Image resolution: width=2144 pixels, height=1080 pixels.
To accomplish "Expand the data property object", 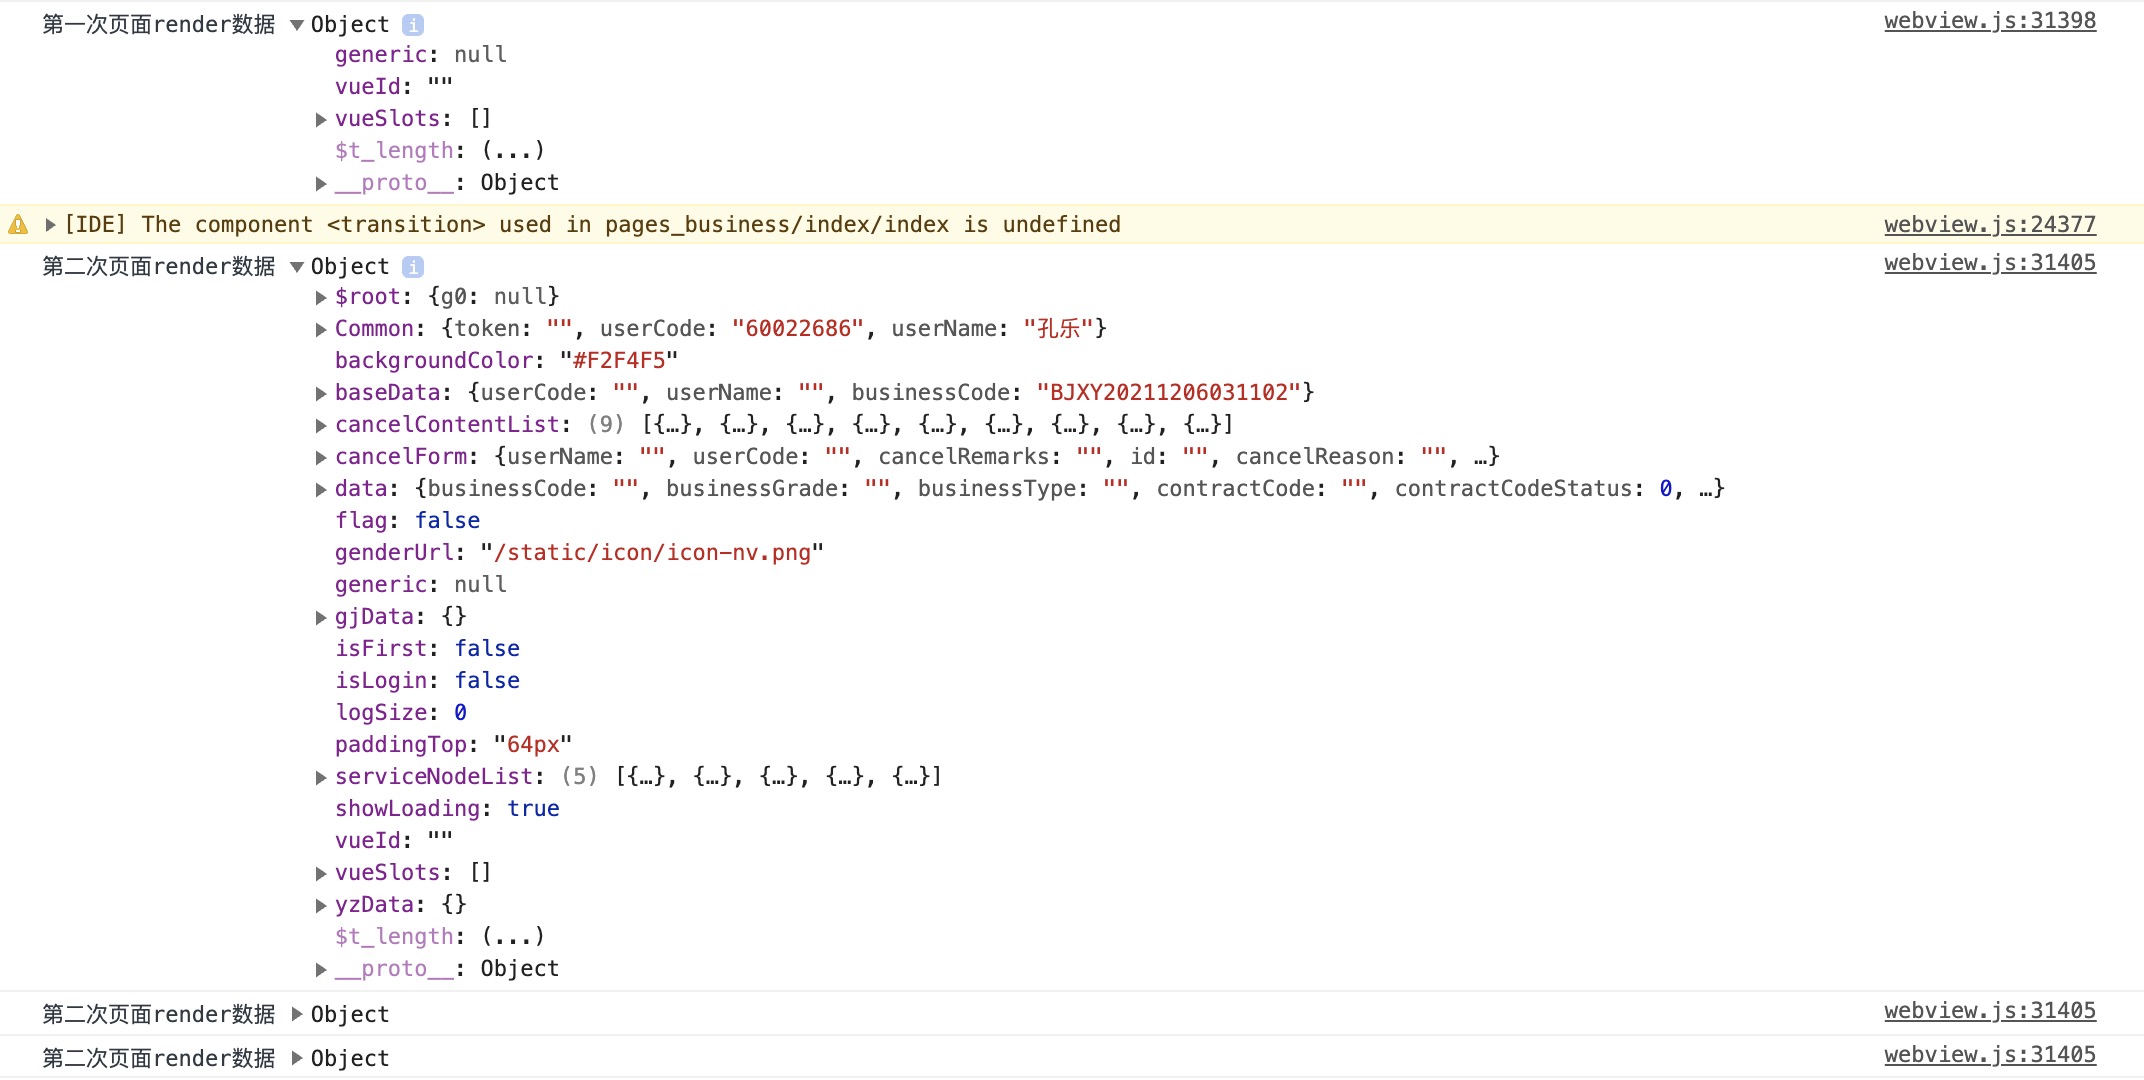I will [x=321, y=490].
